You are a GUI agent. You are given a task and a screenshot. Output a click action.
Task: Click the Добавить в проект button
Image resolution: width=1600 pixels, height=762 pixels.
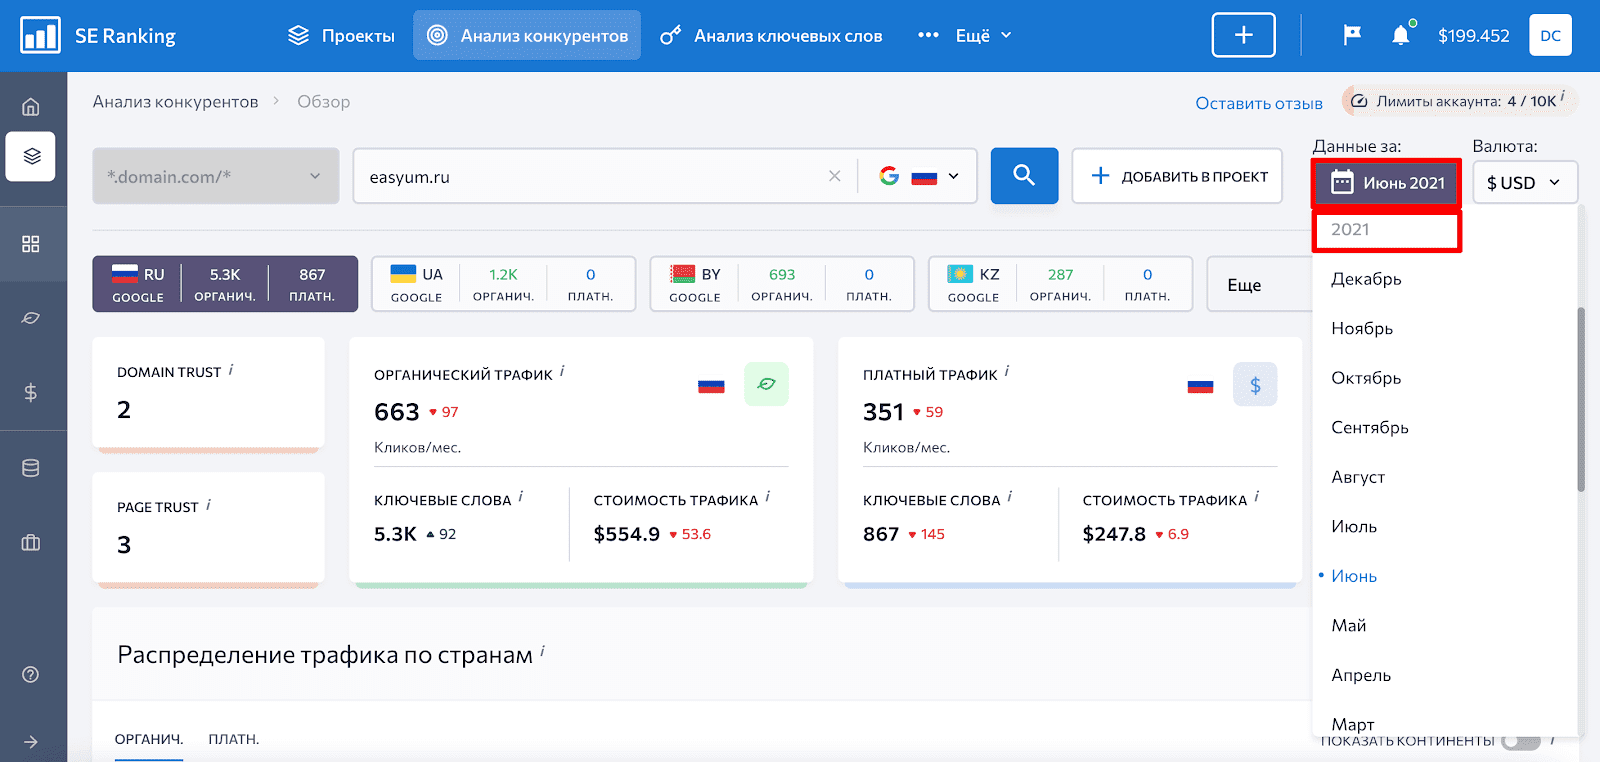pos(1177,176)
